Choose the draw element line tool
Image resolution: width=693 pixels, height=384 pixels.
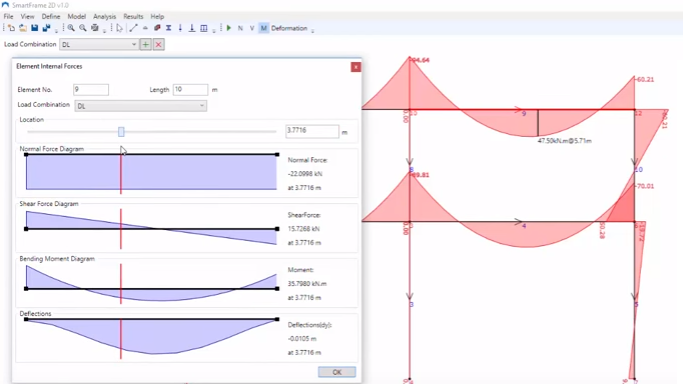[x=133, y=28]
